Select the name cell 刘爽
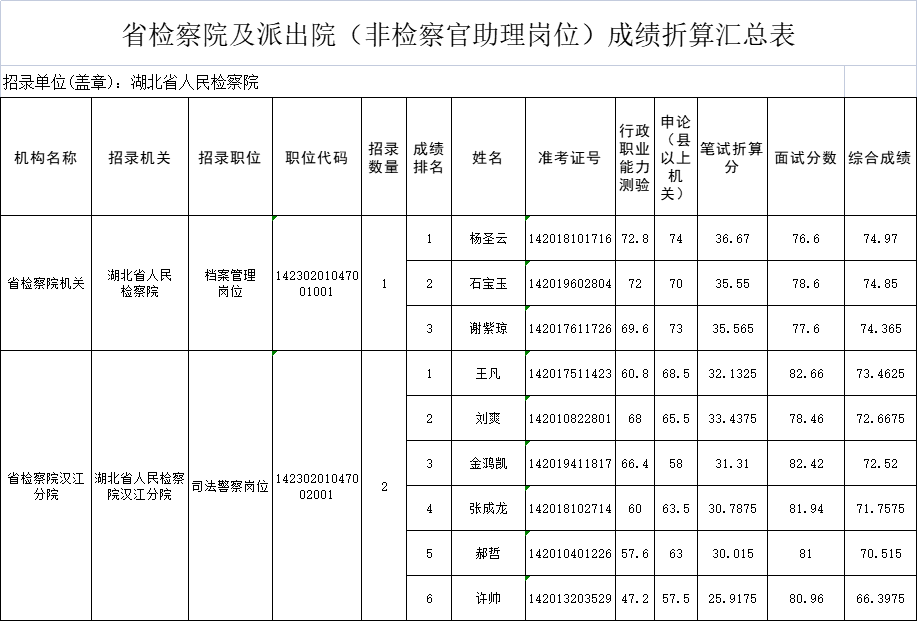Image resolution: width=917 pixels, height=621 pixels. tap(488, 418)
